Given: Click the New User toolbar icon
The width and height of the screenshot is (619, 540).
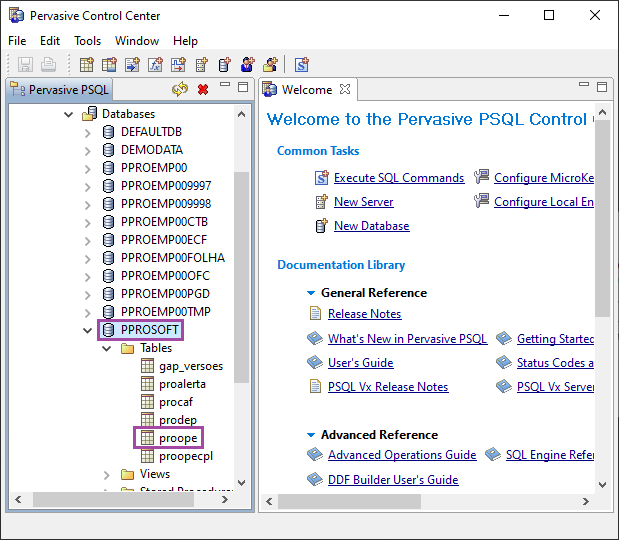Looking at the screenshot, I should tap(248, 65).
